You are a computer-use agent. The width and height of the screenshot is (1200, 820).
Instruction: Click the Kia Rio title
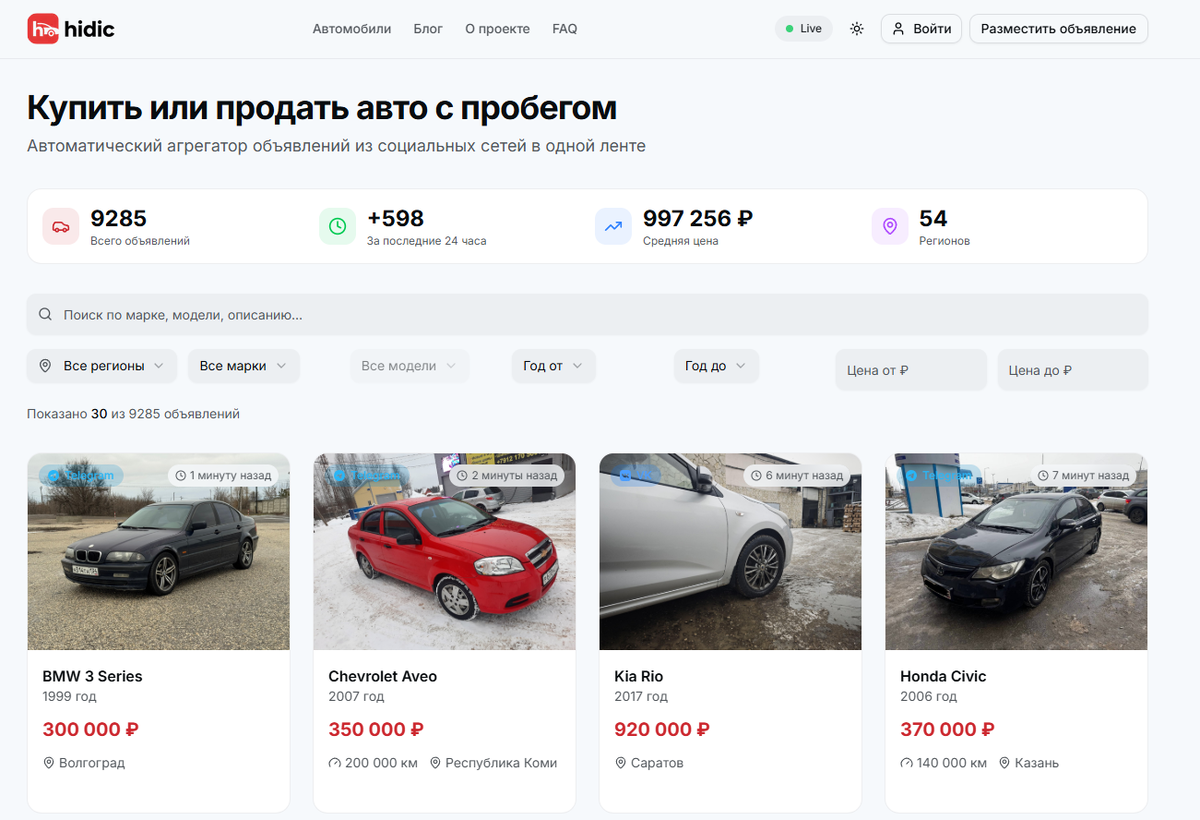point(639,676)
